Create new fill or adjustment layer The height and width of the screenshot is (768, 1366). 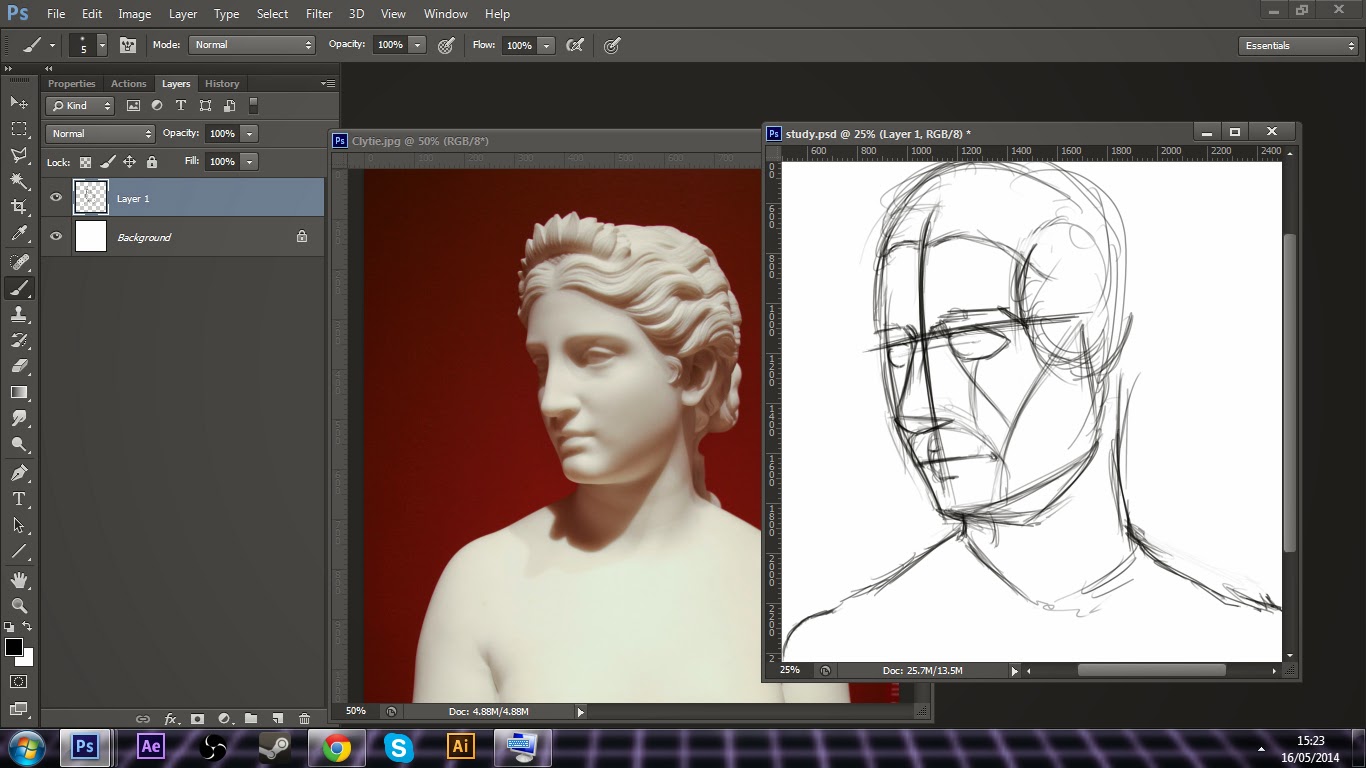[224, 718]
